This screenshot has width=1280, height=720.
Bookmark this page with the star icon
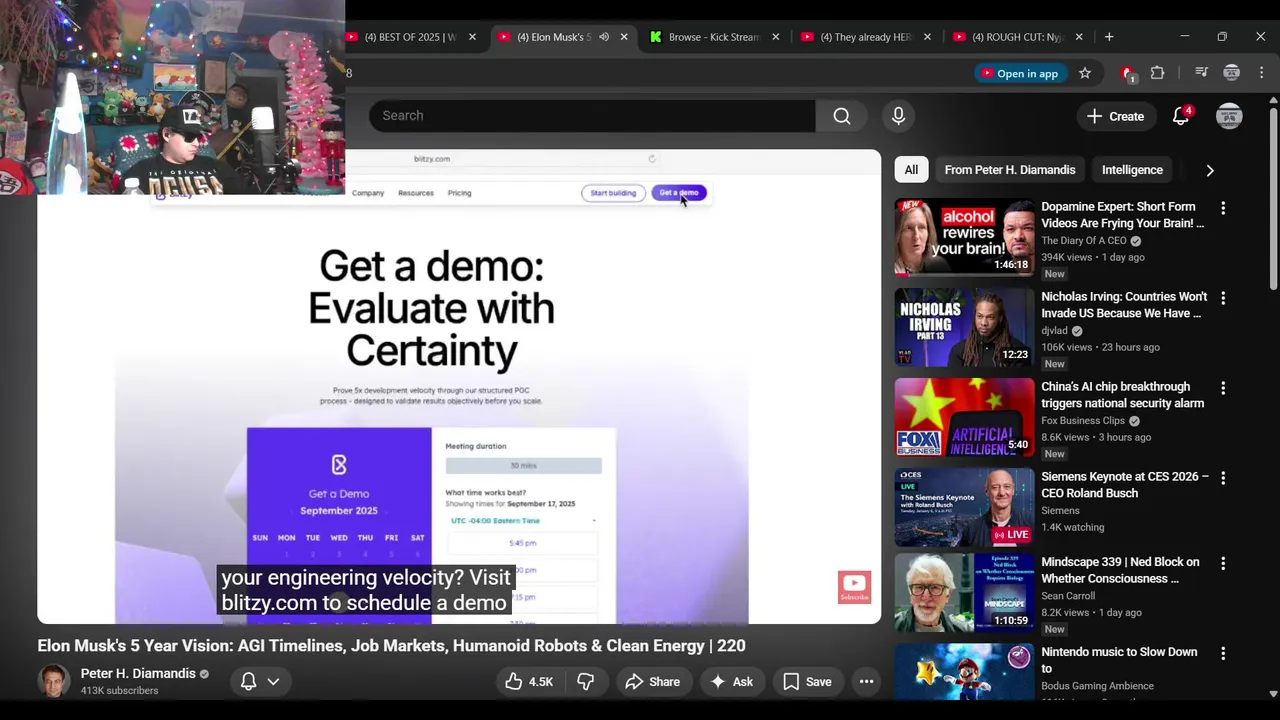tap(1085, 73)
